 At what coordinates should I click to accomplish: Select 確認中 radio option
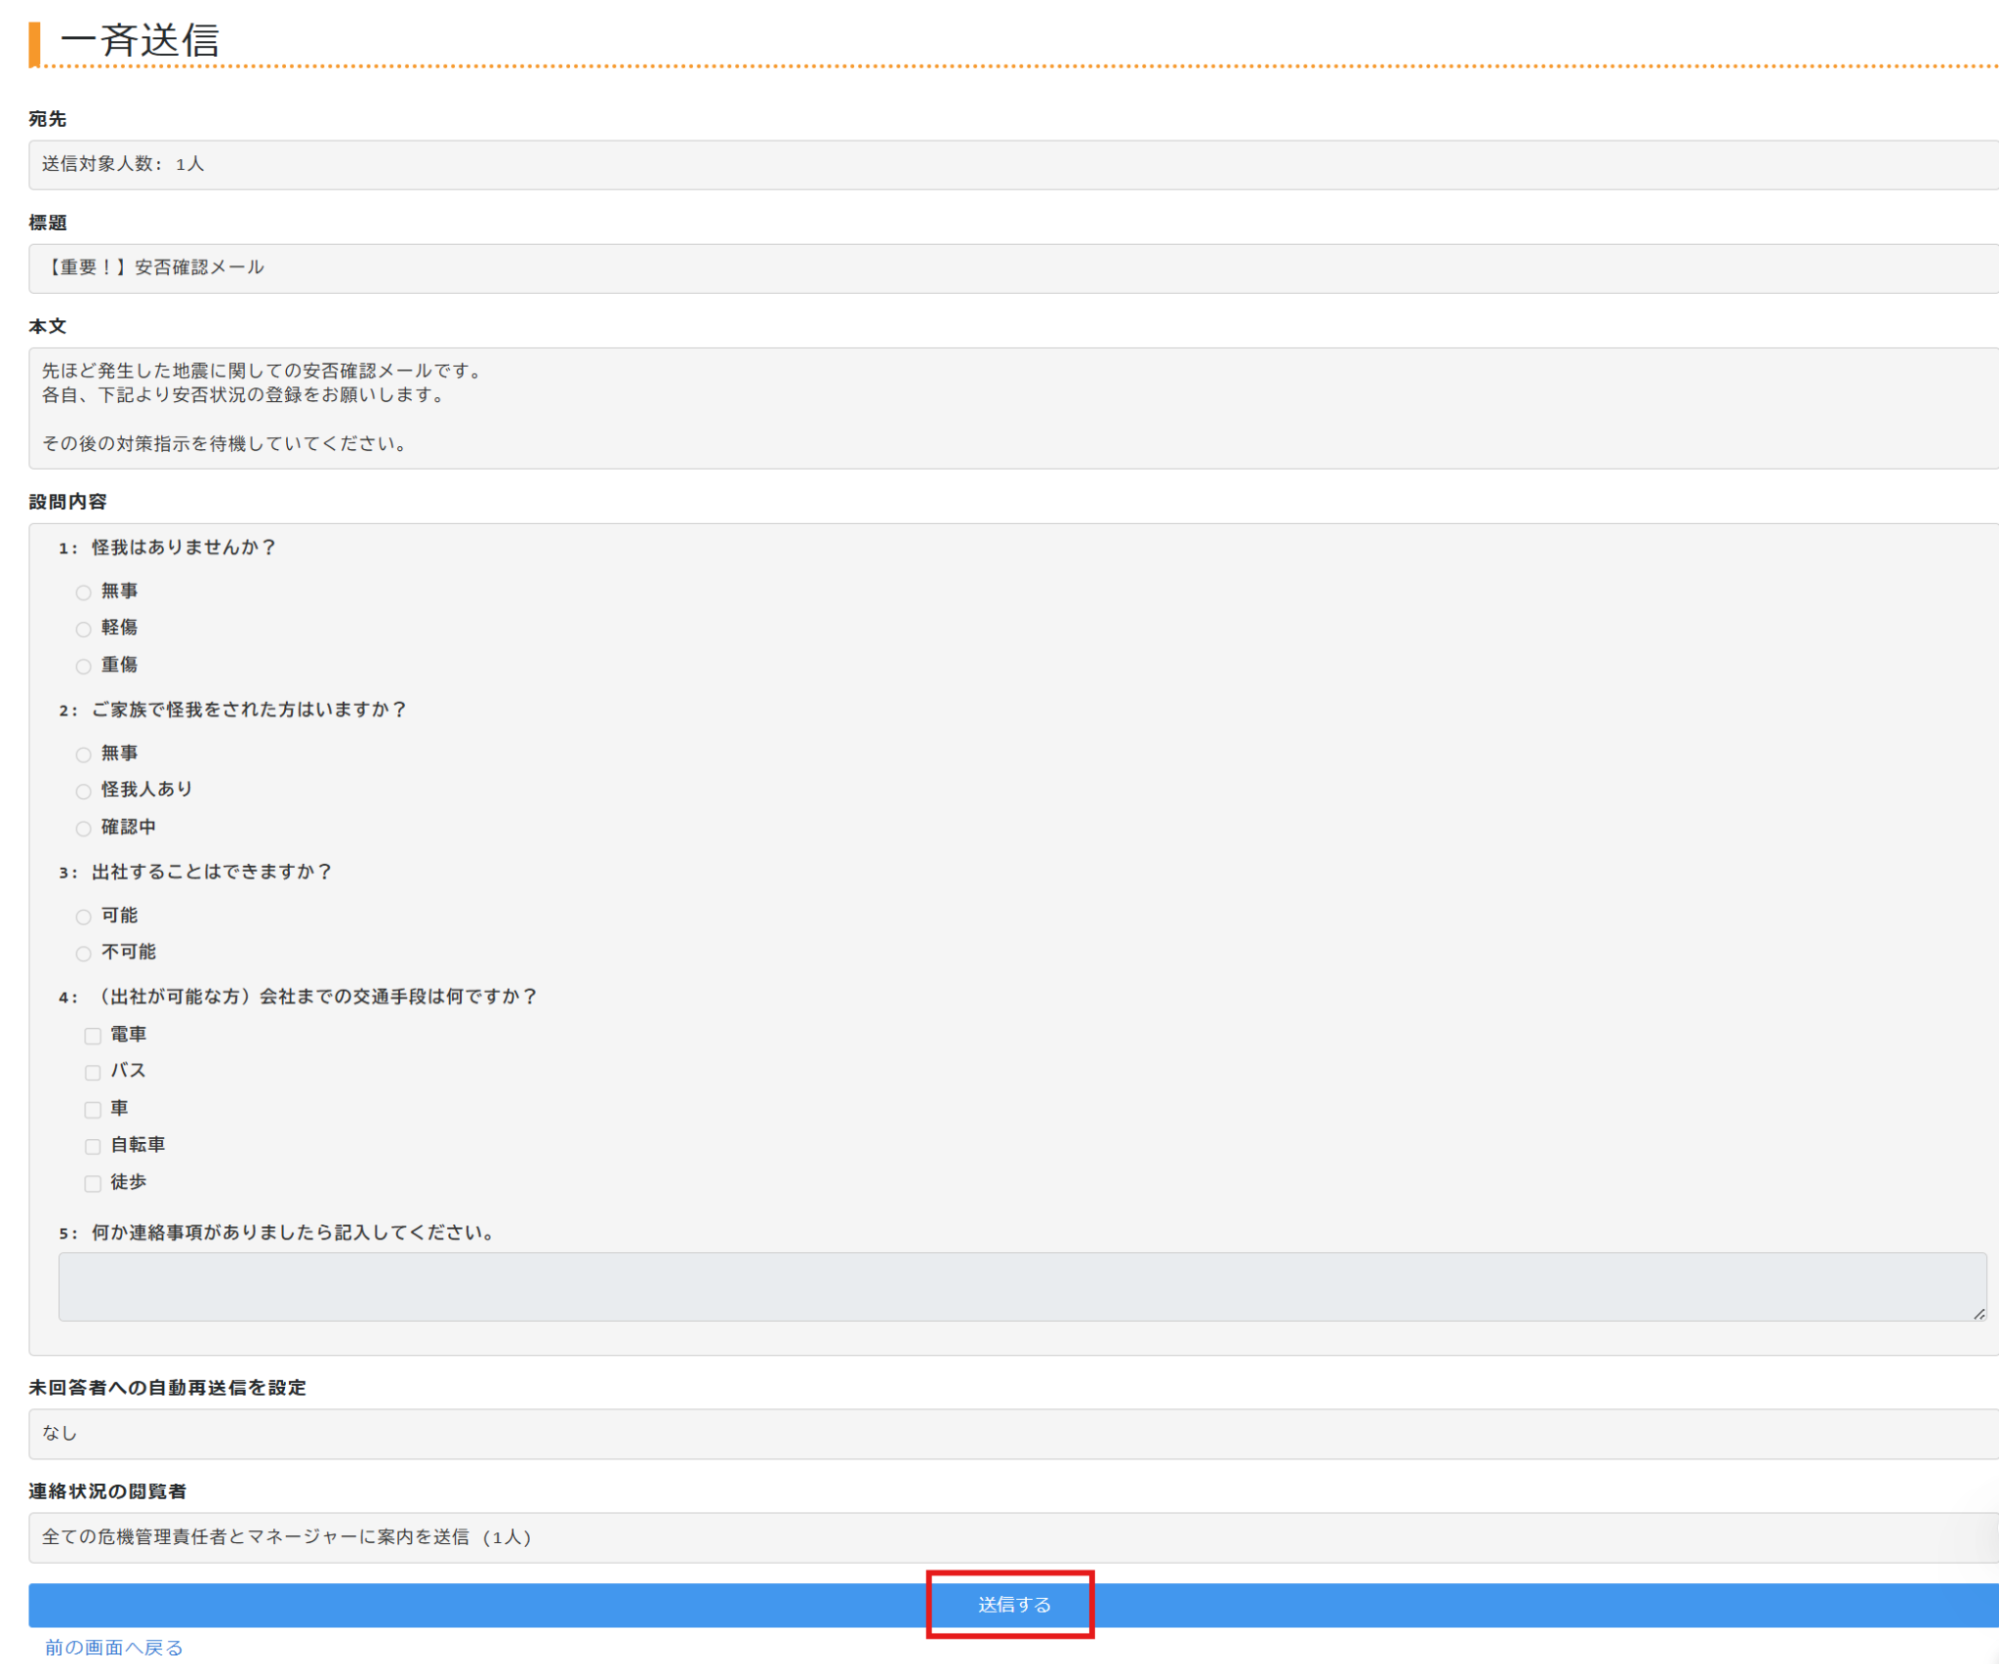coord(84,828)
